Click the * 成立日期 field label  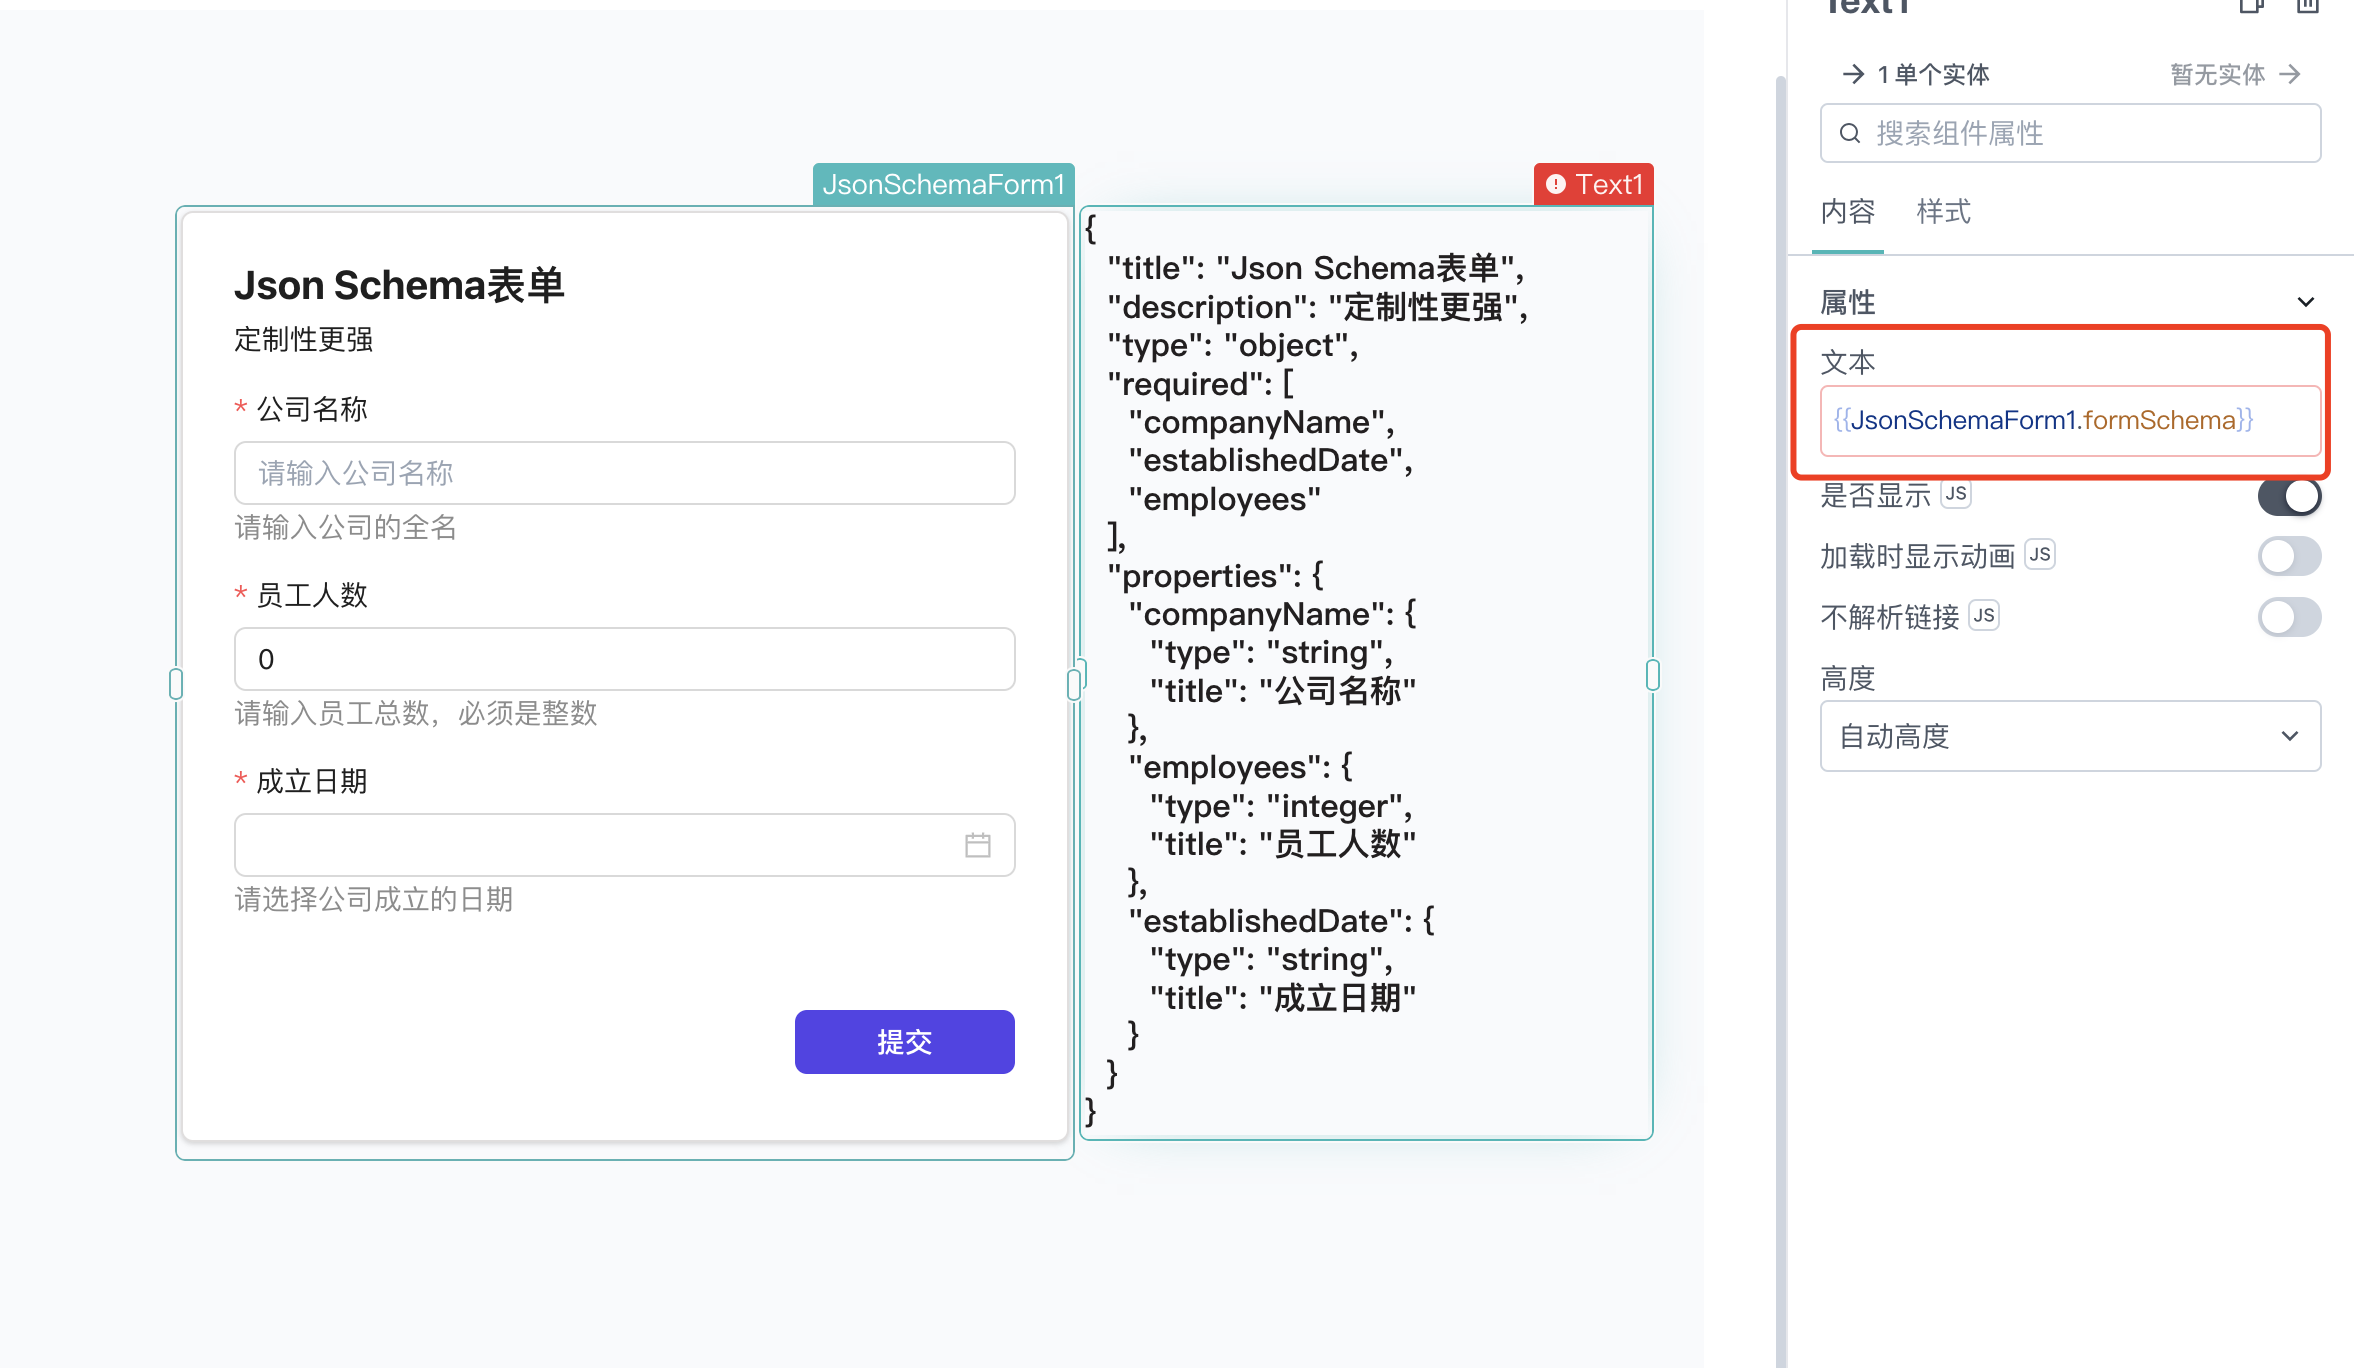[301, 781]
